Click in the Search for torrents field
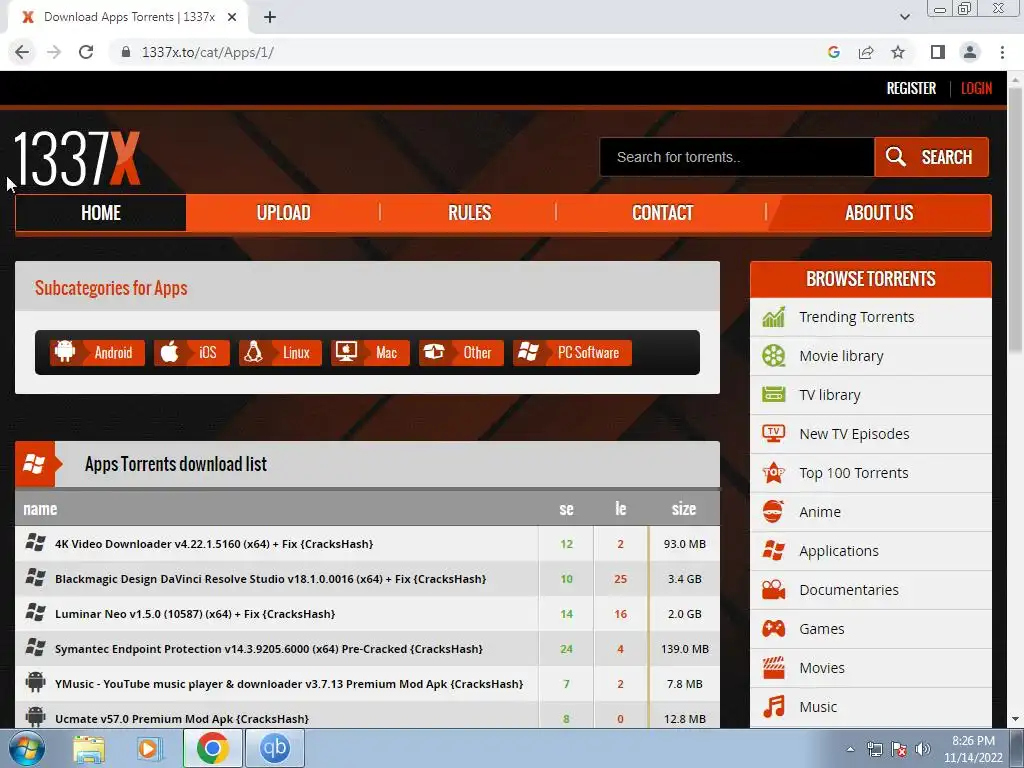Screen dimensions: 1024x768 point(737,157)
